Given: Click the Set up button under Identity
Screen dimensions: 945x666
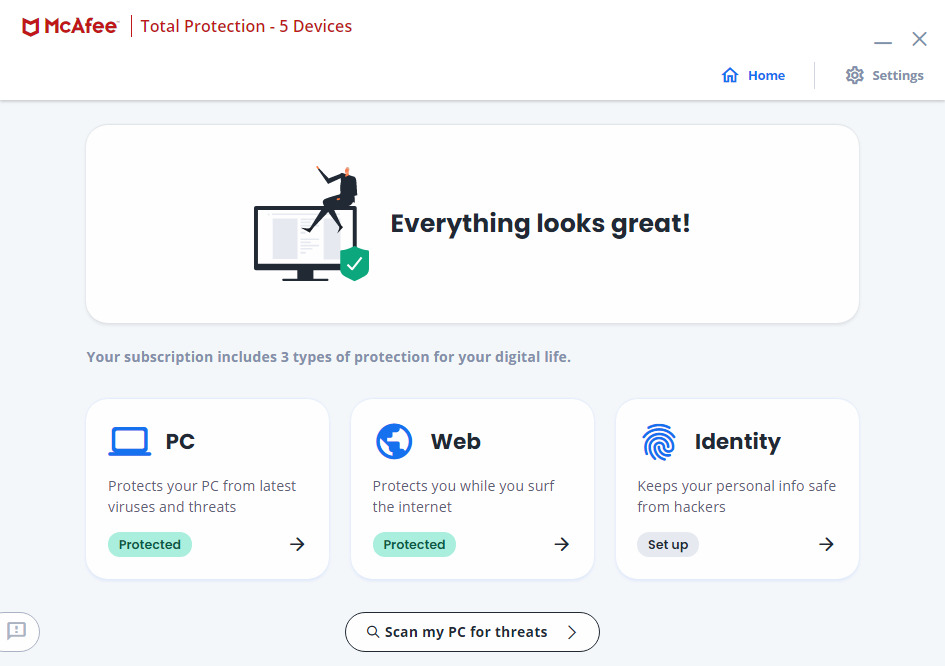Looking at the screenshot, I should (x=668, y=545).
